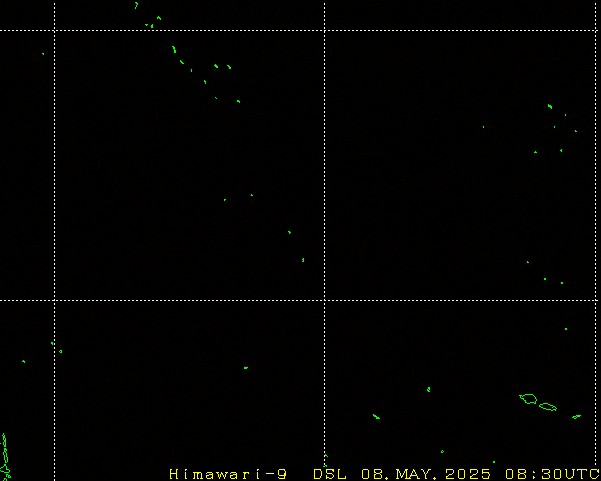
Task: Click the second-largest island outline beside the largest
Action: (548, 407)
